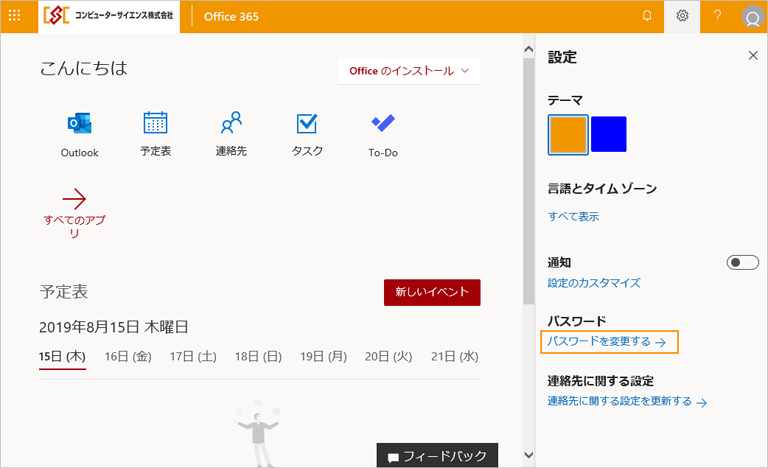This screenshot has height=468, width=768.
Task: Click パスワードを変更する link
Action: [x=609, y=342]
